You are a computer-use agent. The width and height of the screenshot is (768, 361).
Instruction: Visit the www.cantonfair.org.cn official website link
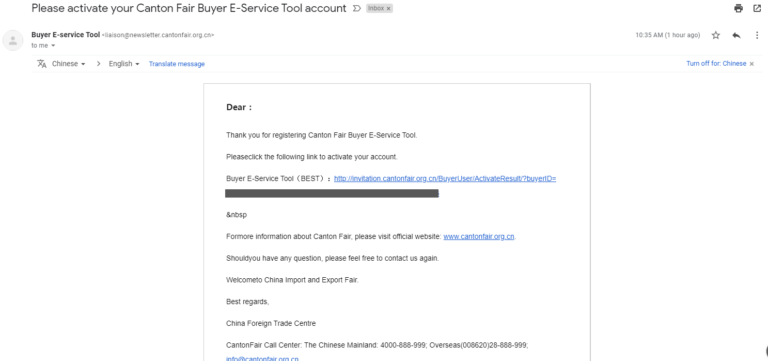click(x=479, y=237)
